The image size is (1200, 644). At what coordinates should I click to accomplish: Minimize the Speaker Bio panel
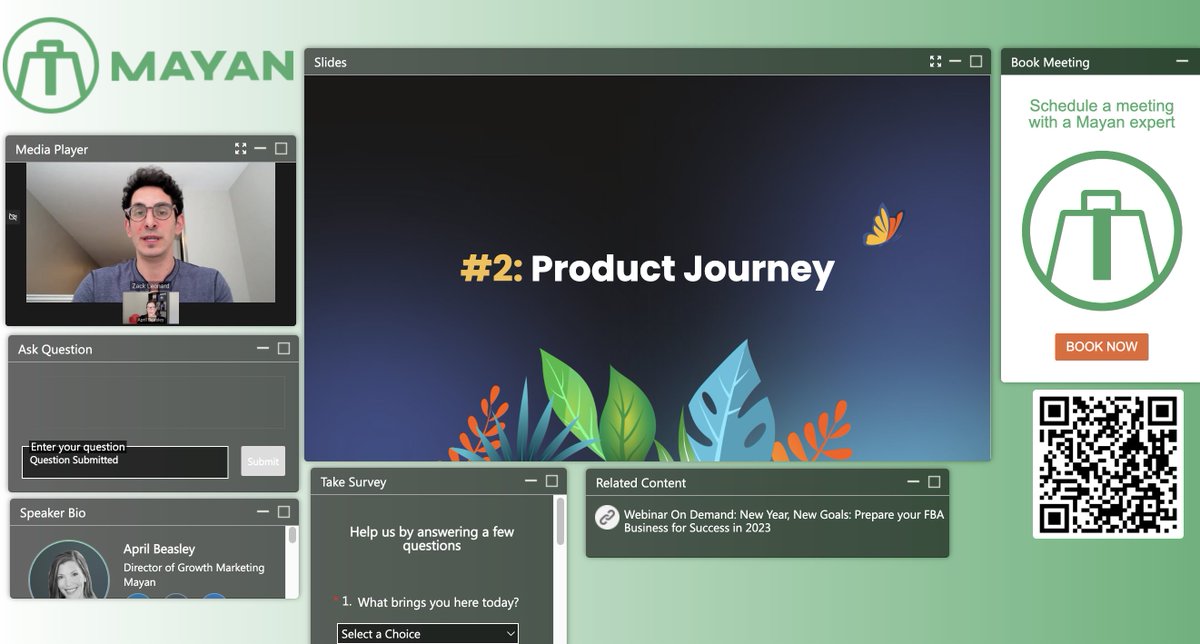[x=263, y=512]
